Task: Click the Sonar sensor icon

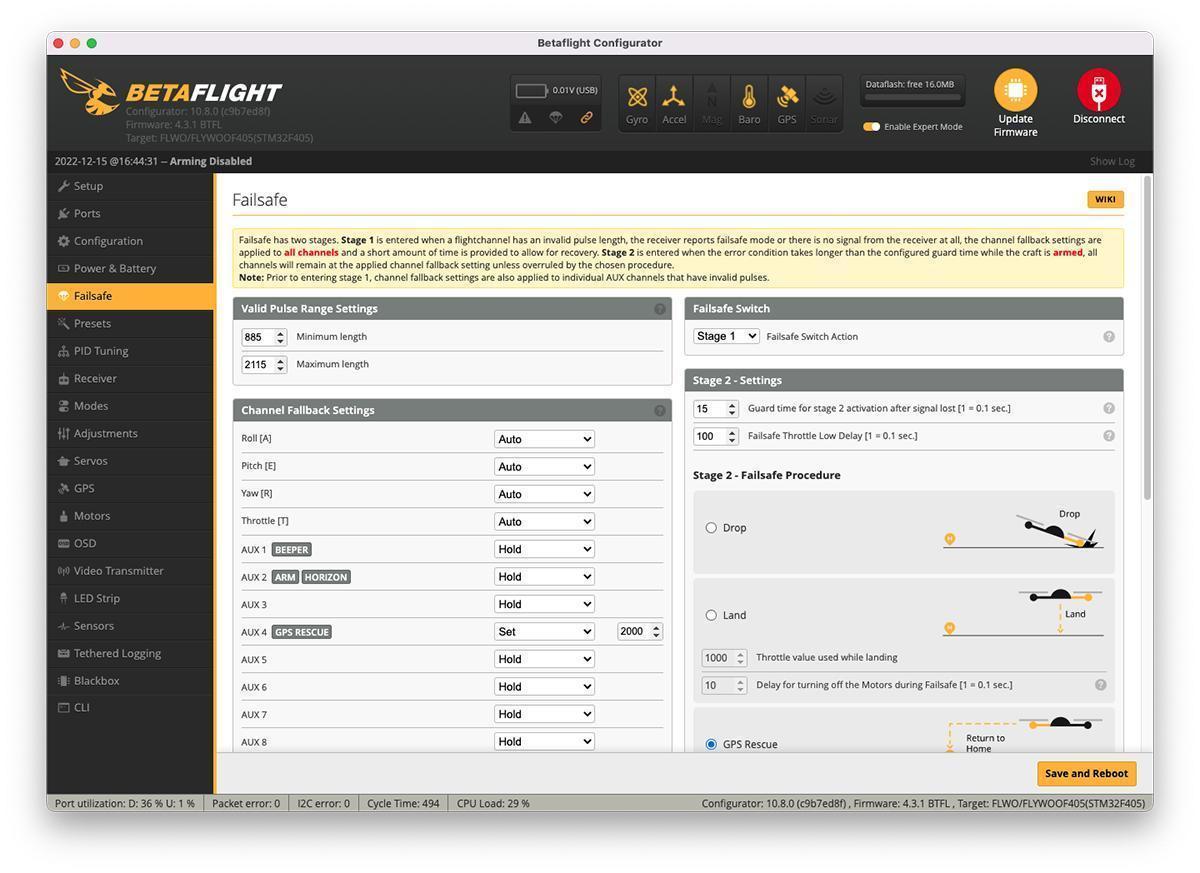Action: pos(824,97)
